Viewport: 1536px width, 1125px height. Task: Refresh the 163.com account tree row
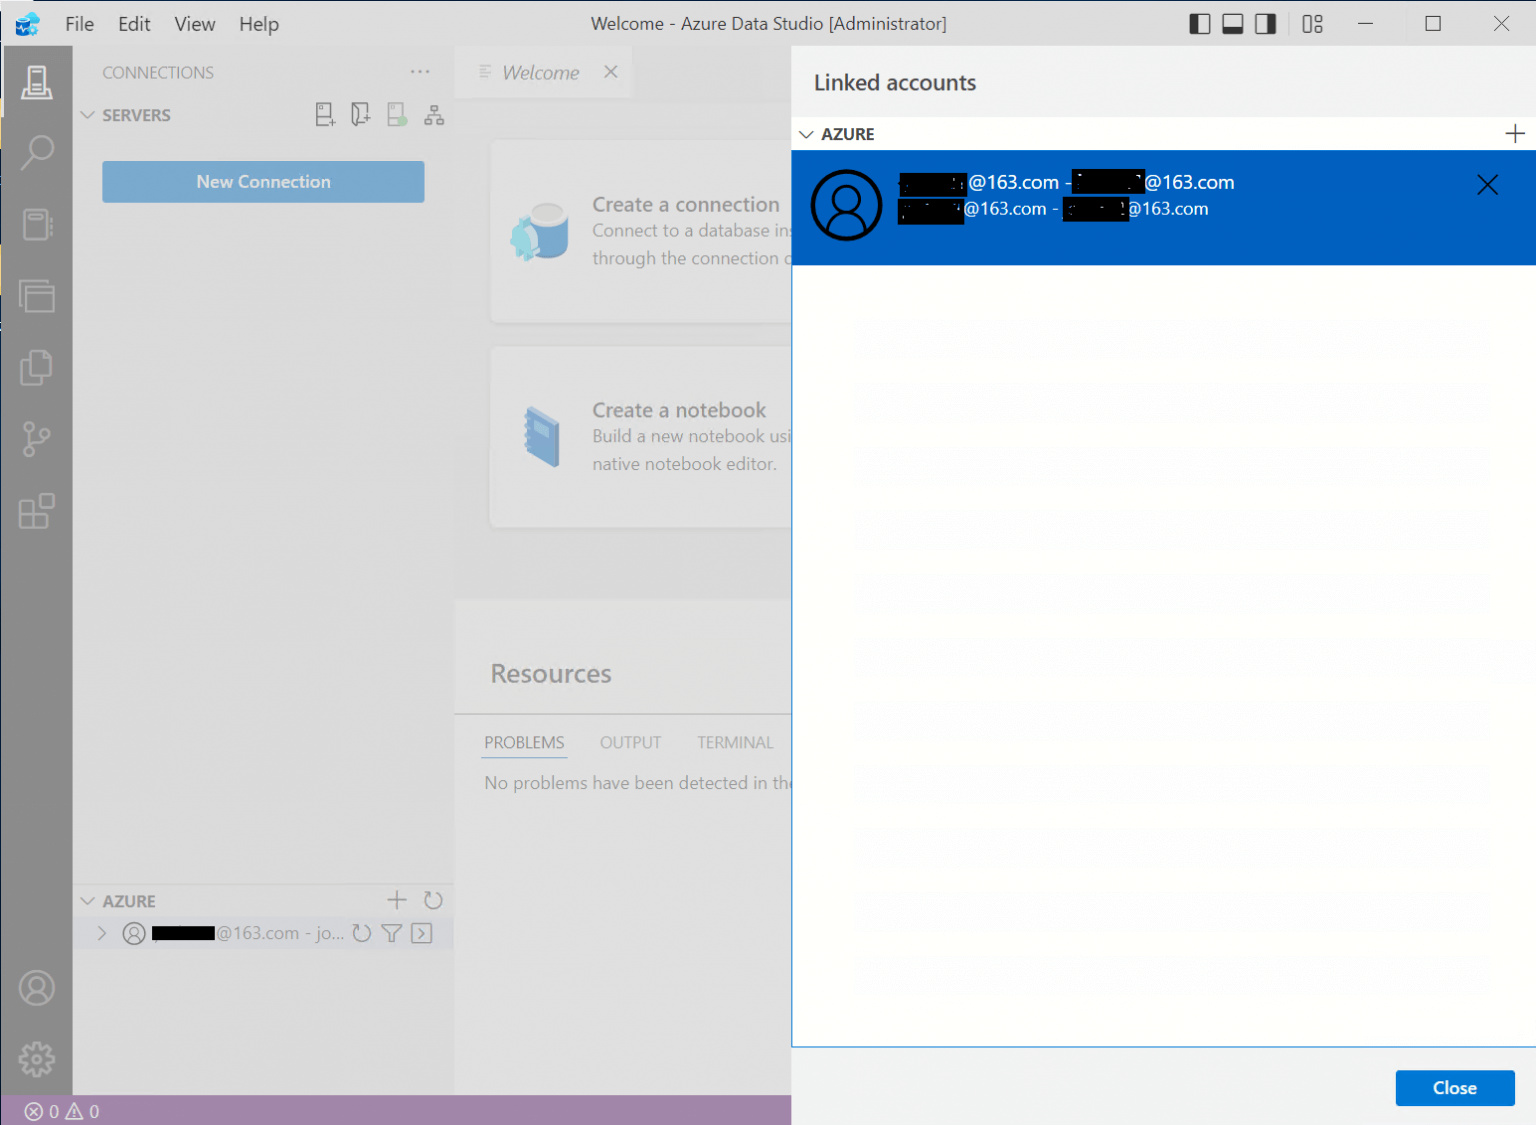[x=362, y=933]
